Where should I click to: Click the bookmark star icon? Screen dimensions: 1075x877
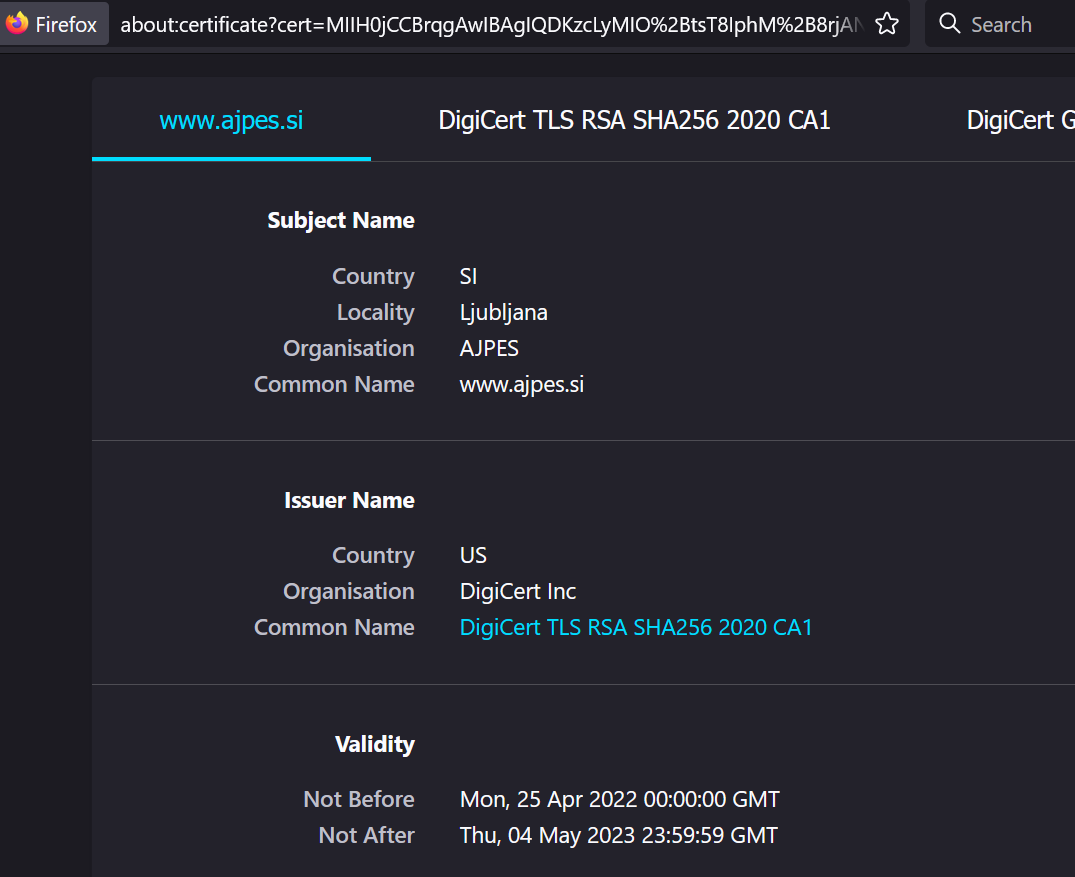coord(886,25)
